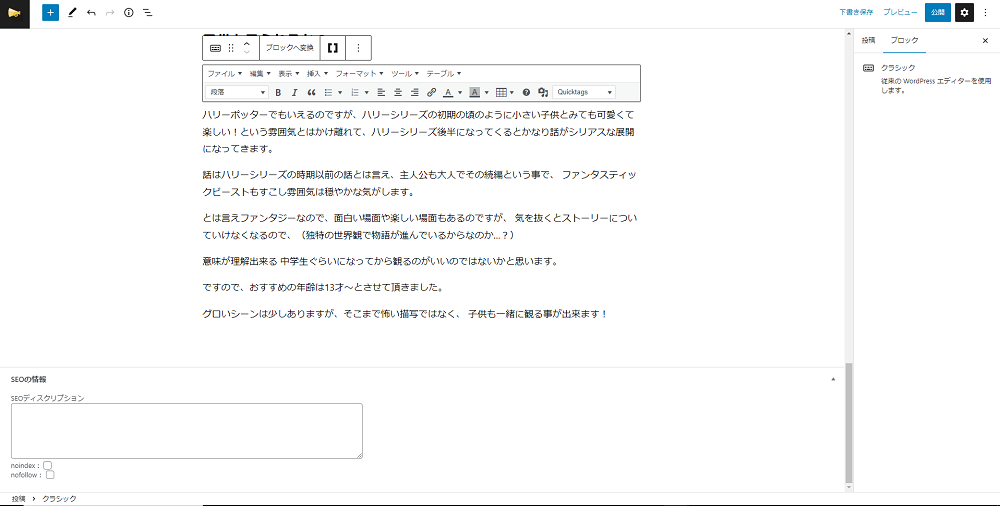Click the paragraph starting グロいシーンは
Screen dimensions: 1000x506
[x=405, y=314]
